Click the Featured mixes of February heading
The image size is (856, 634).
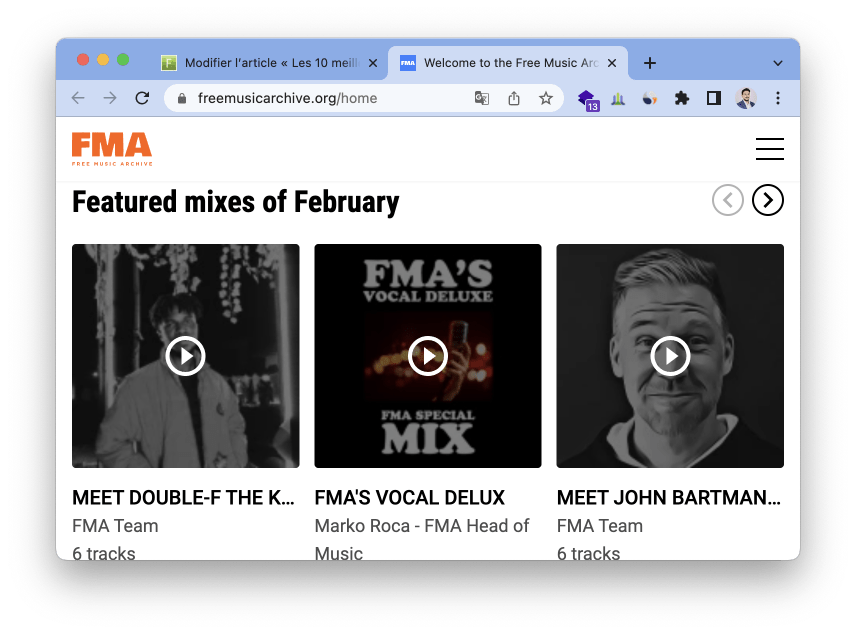(236, 202)
